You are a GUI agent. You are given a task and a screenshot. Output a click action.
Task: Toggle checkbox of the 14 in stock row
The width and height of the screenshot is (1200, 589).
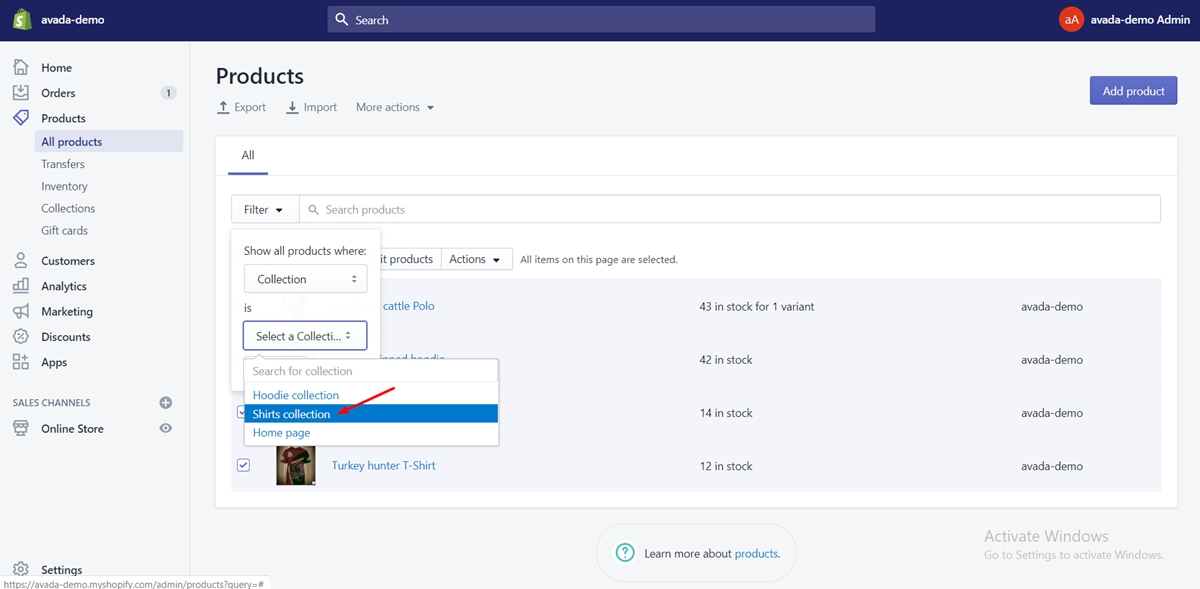tap(241, 412)
